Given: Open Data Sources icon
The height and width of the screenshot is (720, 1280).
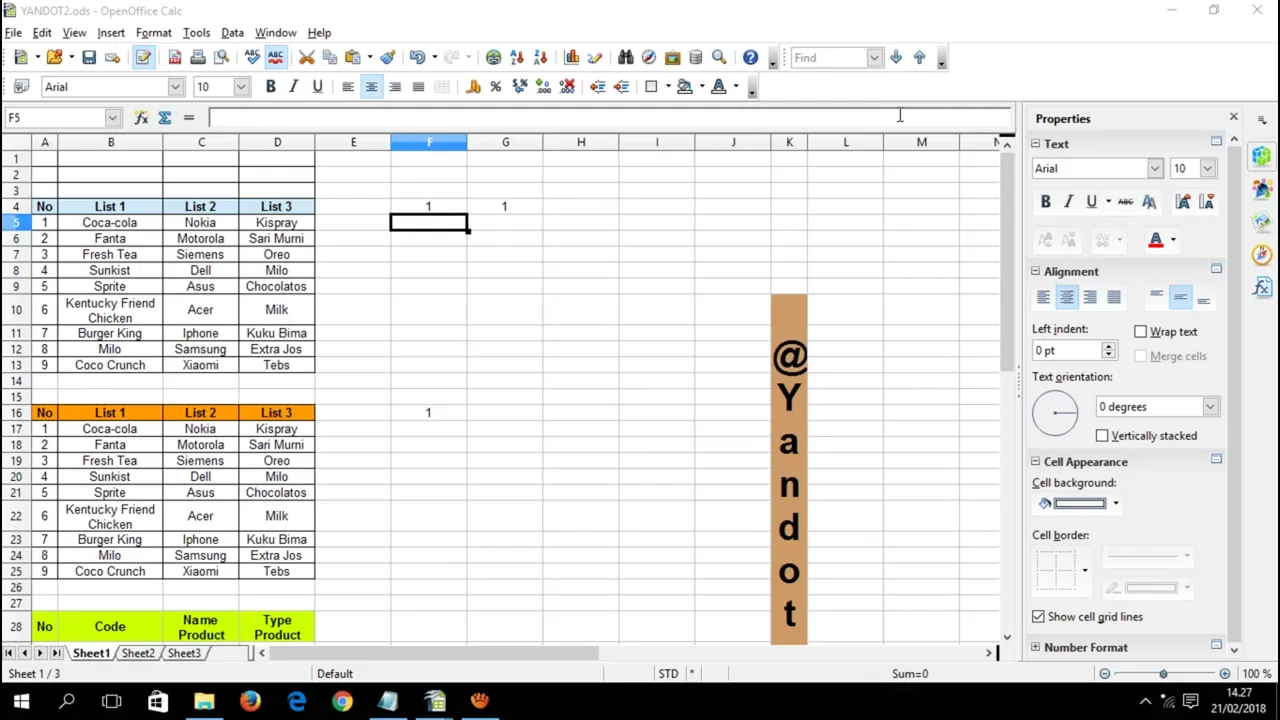Looking at the screenshot, I should 696,58.
